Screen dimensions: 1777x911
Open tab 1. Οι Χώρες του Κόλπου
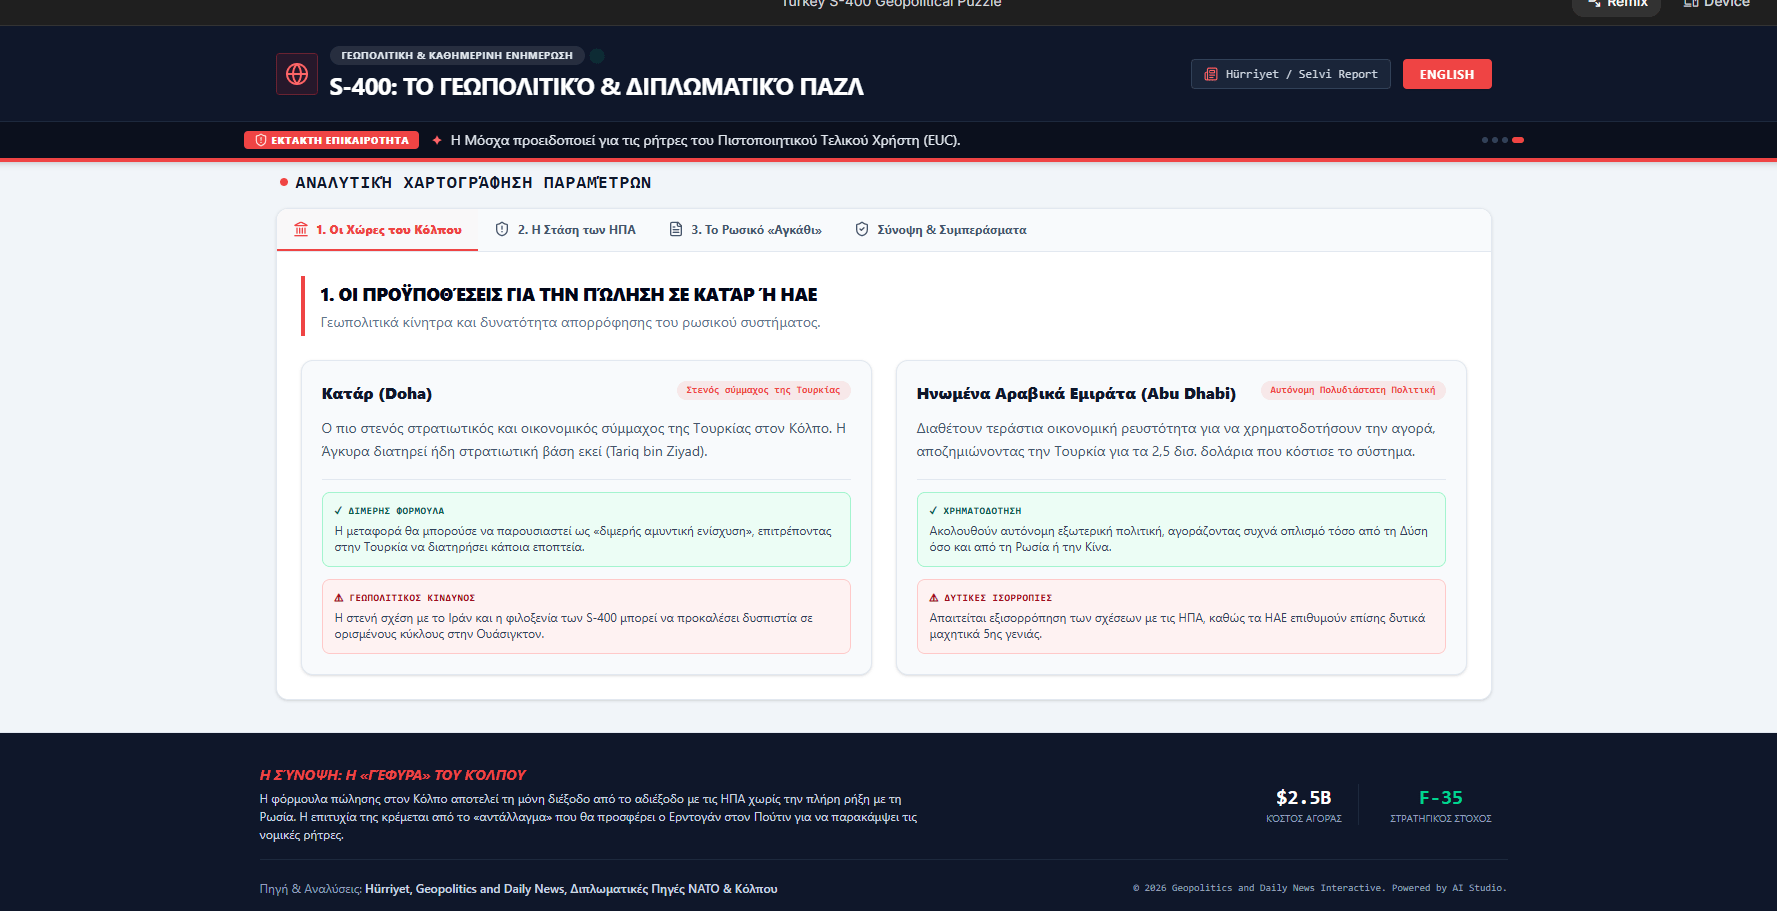378,229
